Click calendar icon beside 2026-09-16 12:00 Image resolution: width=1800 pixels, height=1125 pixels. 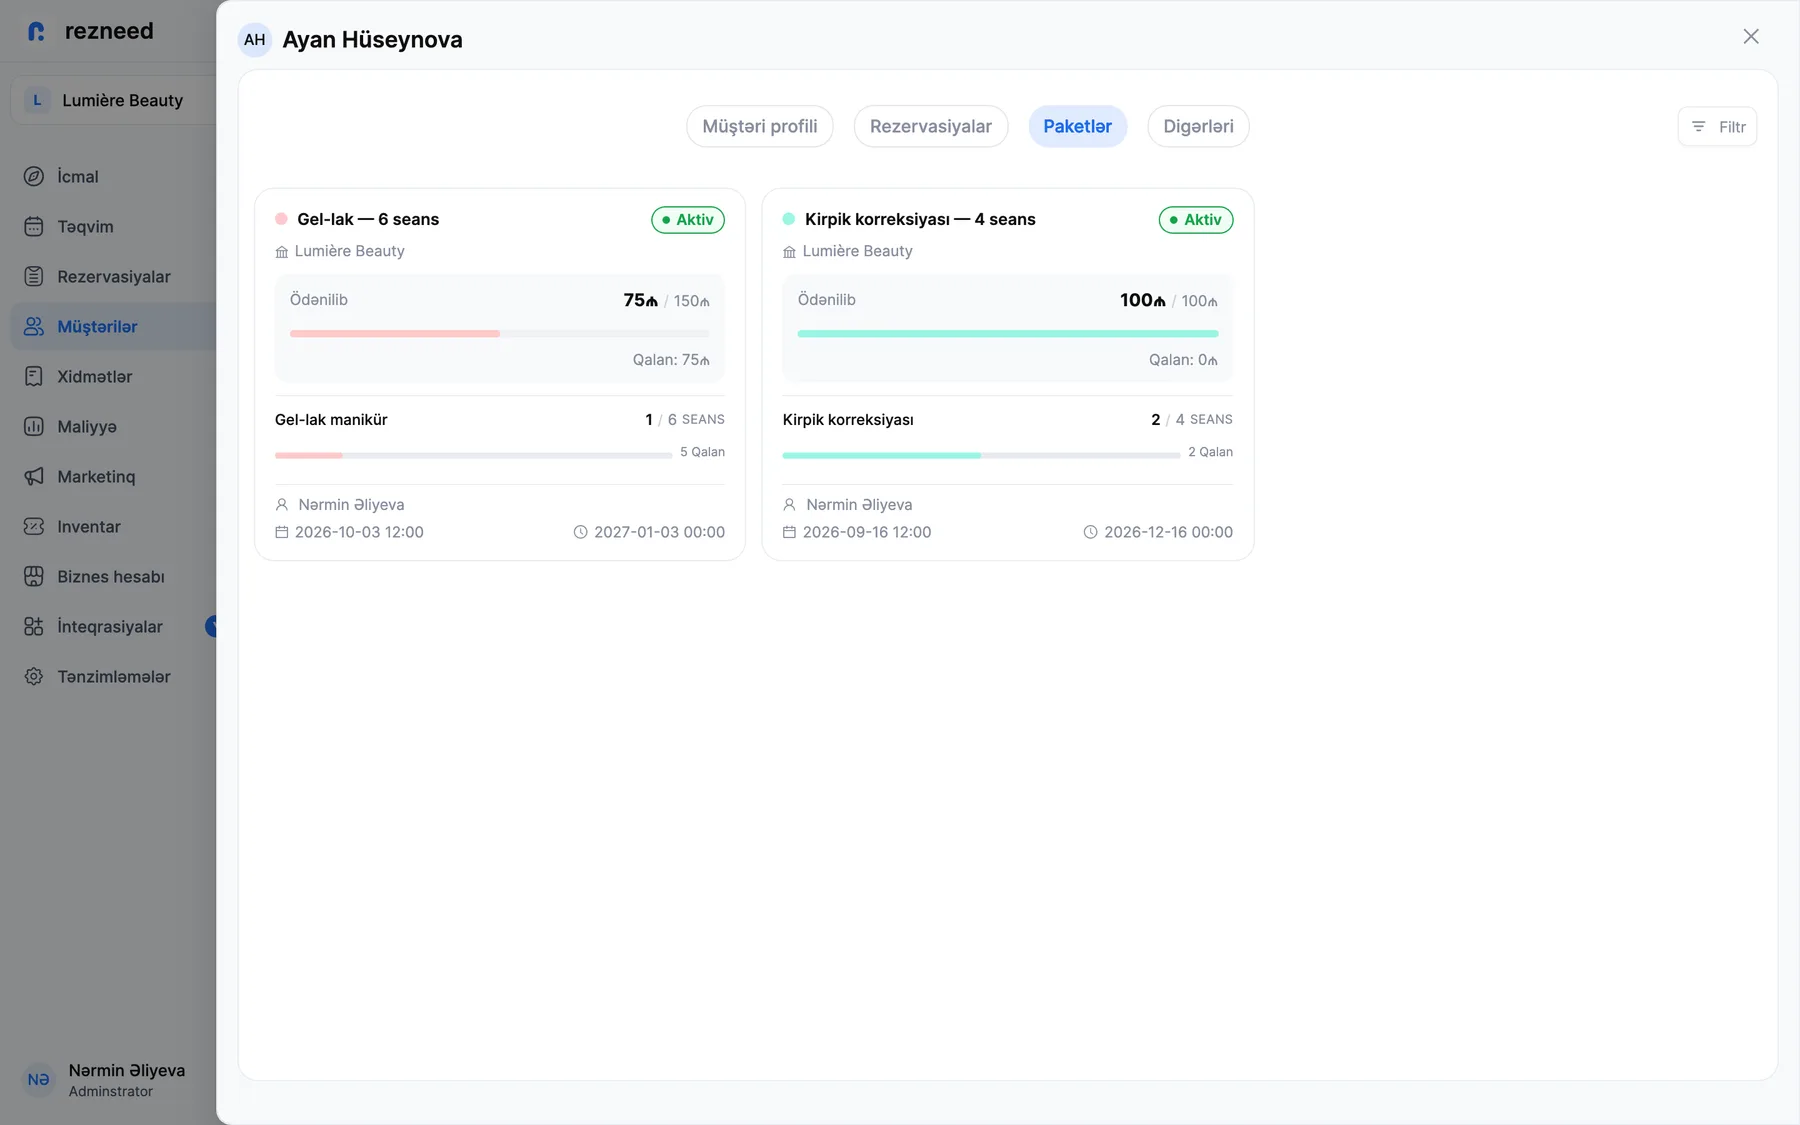789,532
